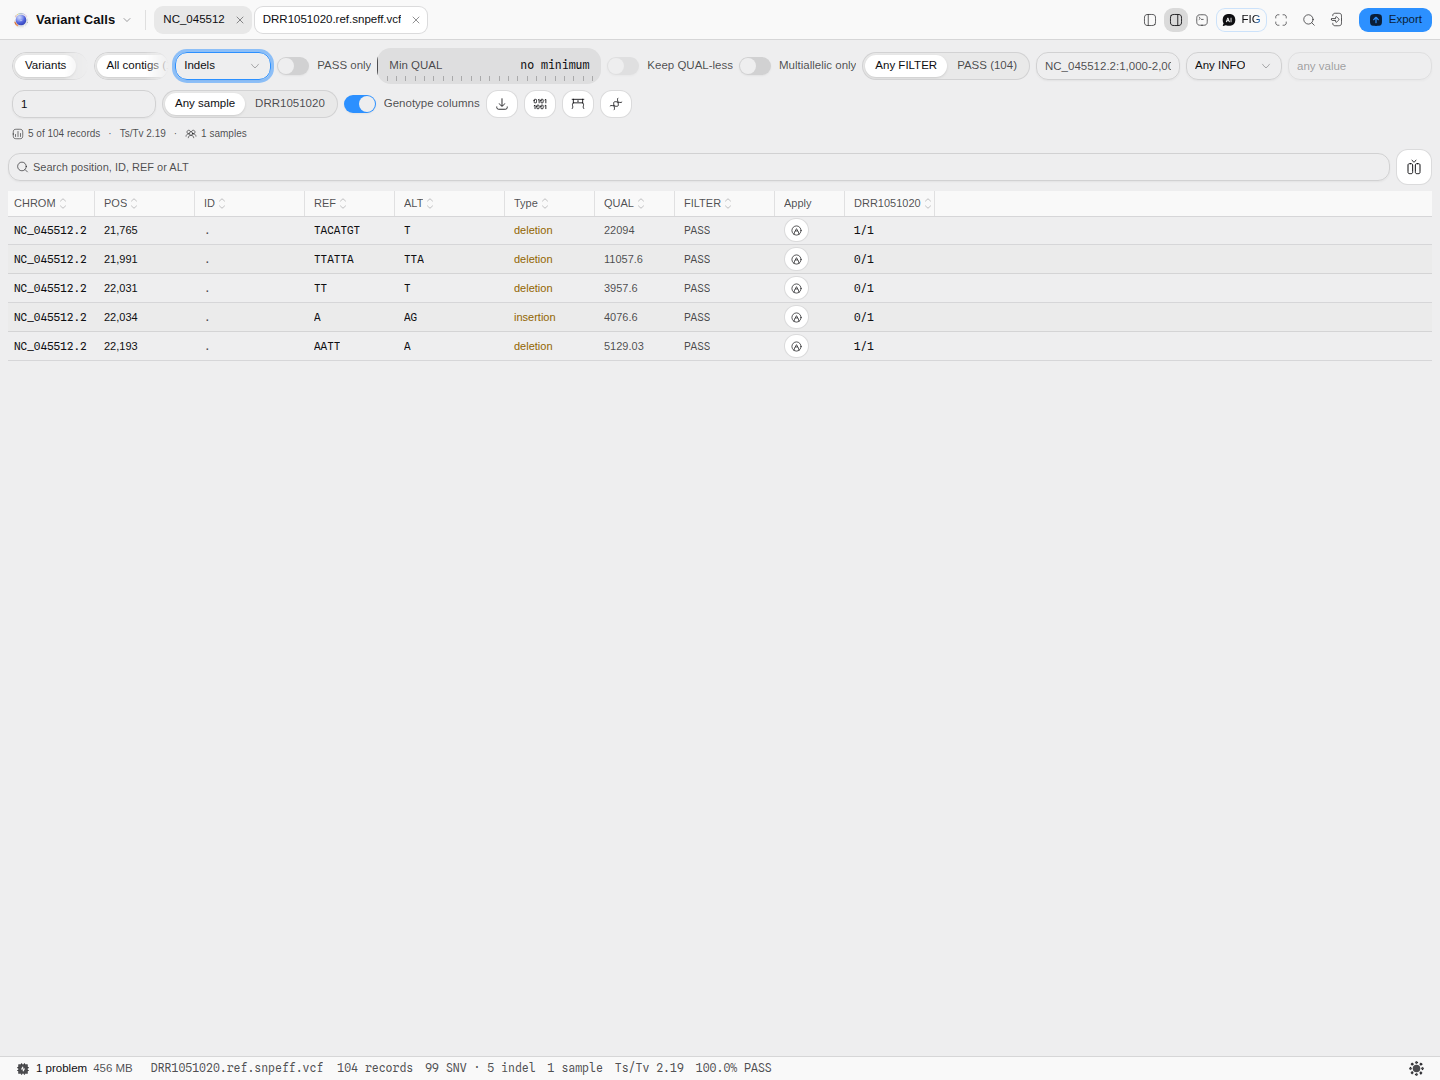Open the settings gear in the status bar
The image size is (1440, 1080).
[x=23, y=1068]
